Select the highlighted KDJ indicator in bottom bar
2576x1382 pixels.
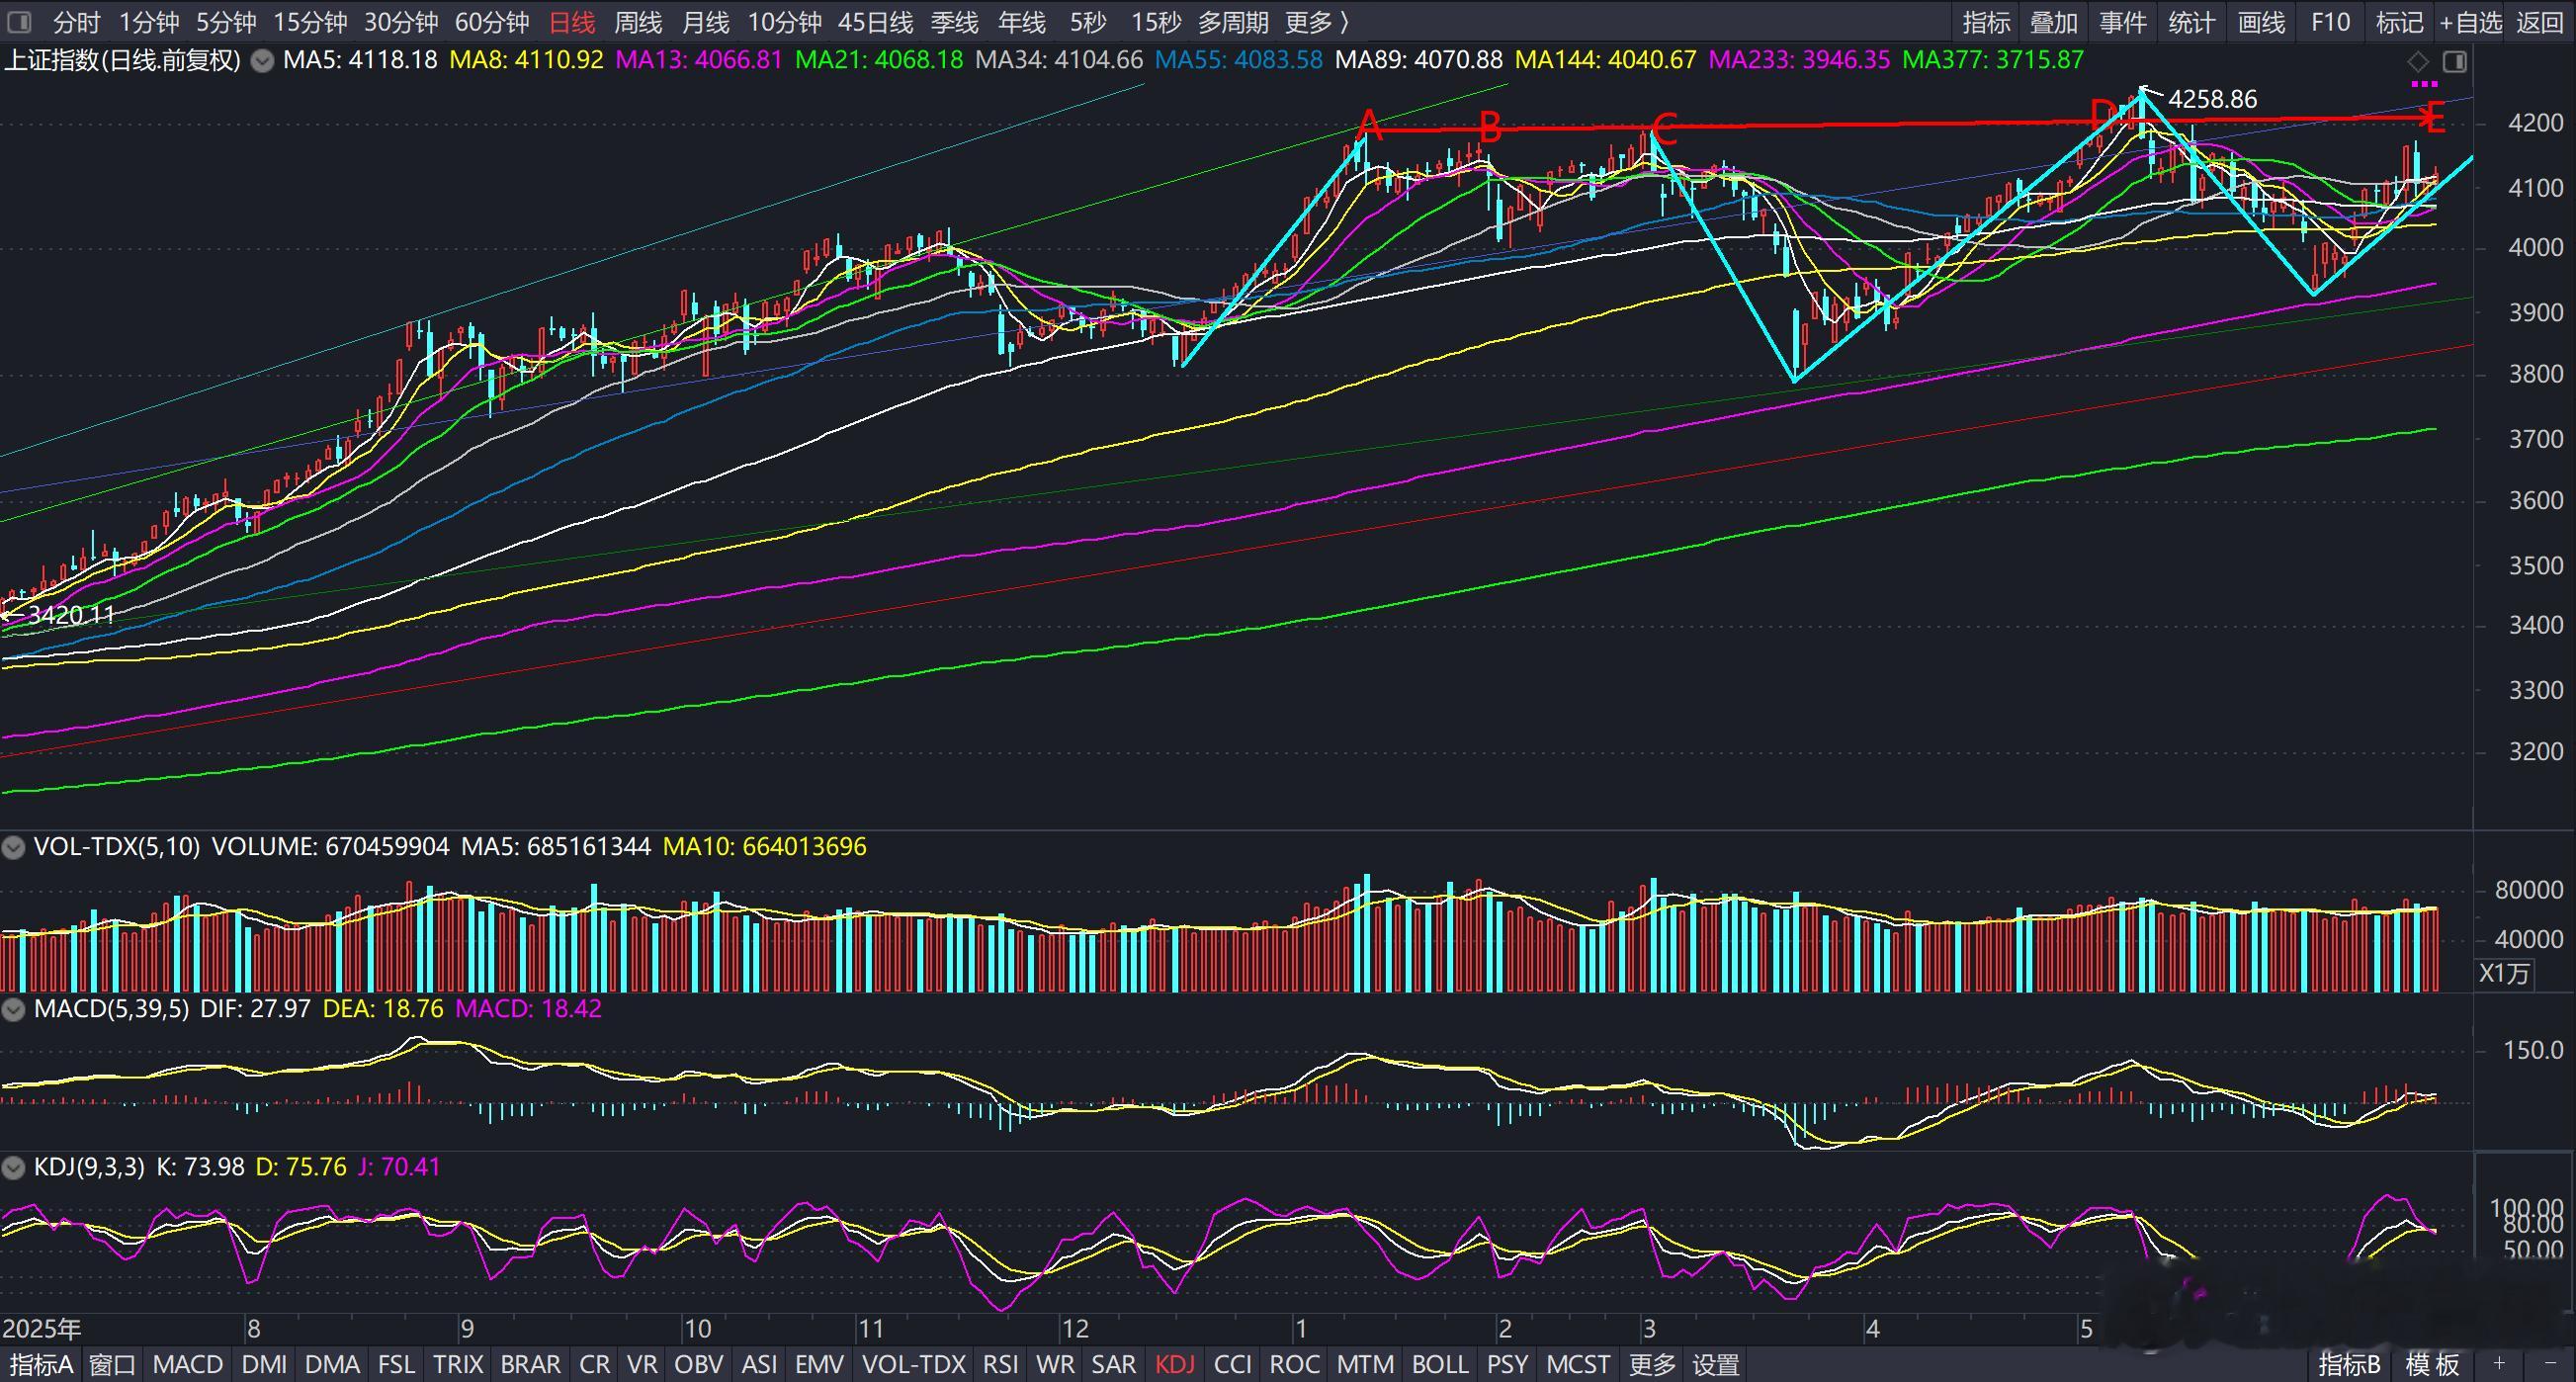[x=1175, y=1364]
